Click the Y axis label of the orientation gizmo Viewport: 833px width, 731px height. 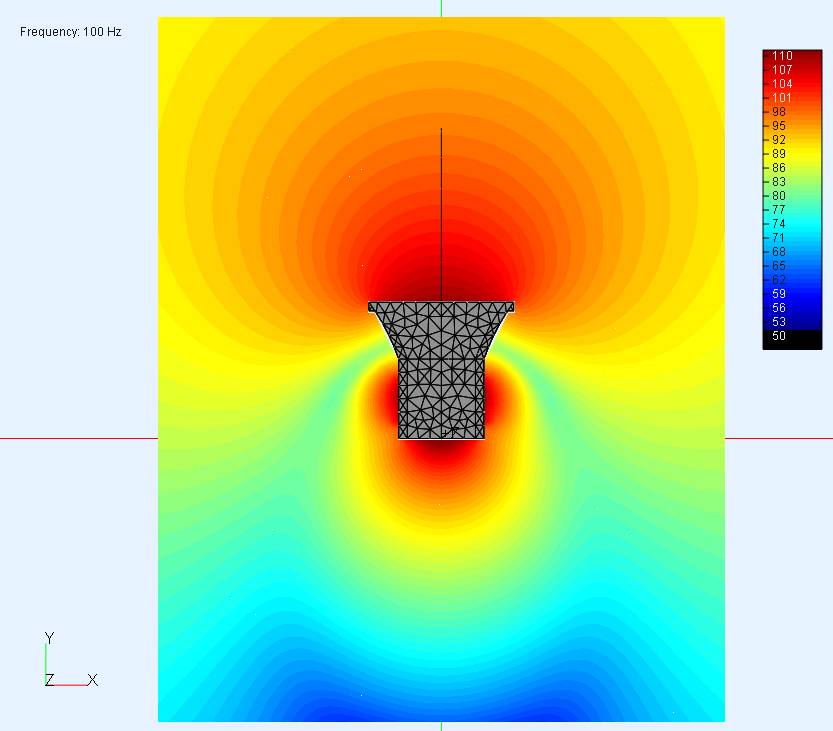point(49,638)
